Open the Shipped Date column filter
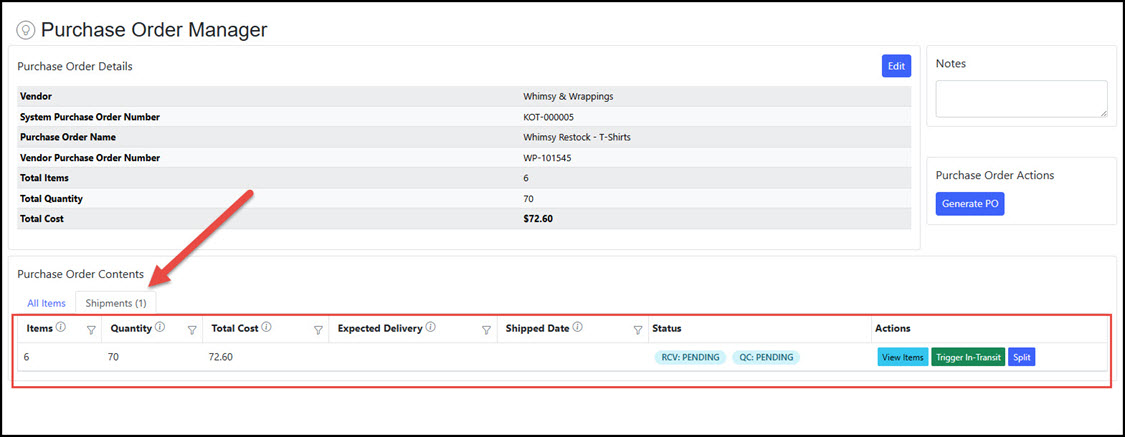 (x=638, y=329)
